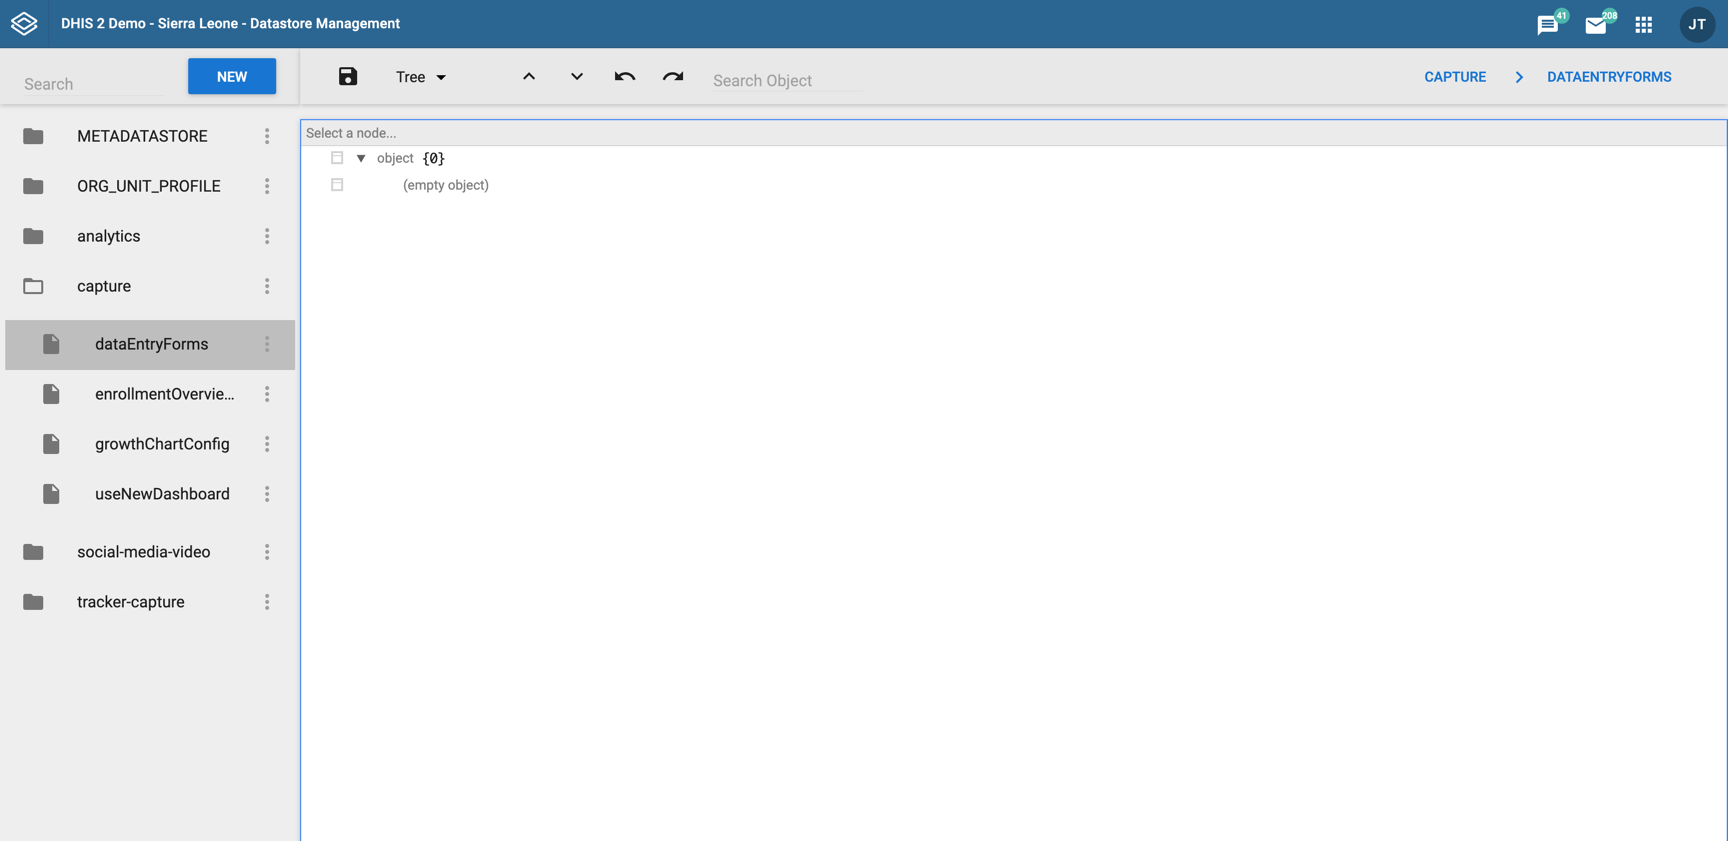The height and width of the screenshot is (841, 1728).
Task: Open options menu for dataEntryForms
Action: [x=267, y=344]
